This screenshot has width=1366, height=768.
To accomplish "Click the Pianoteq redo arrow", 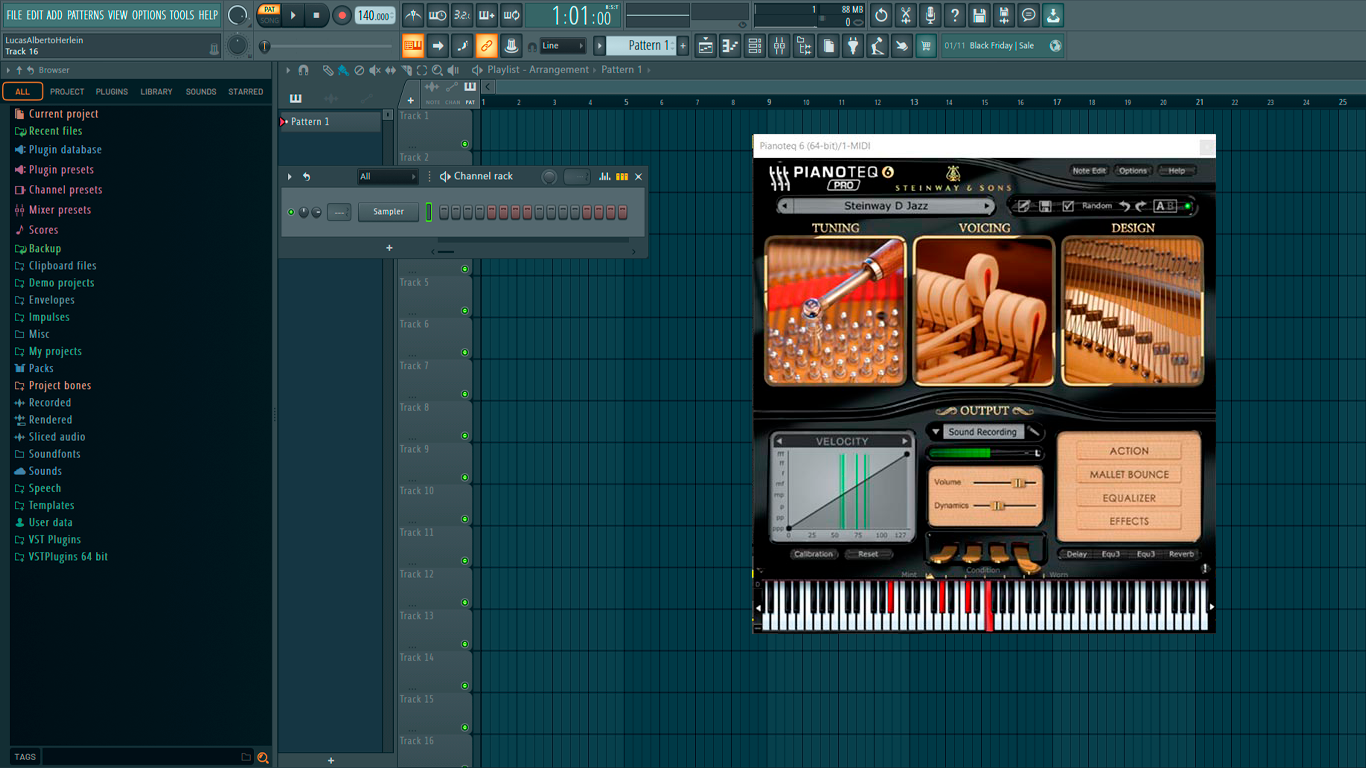I will click(1140, 206).
